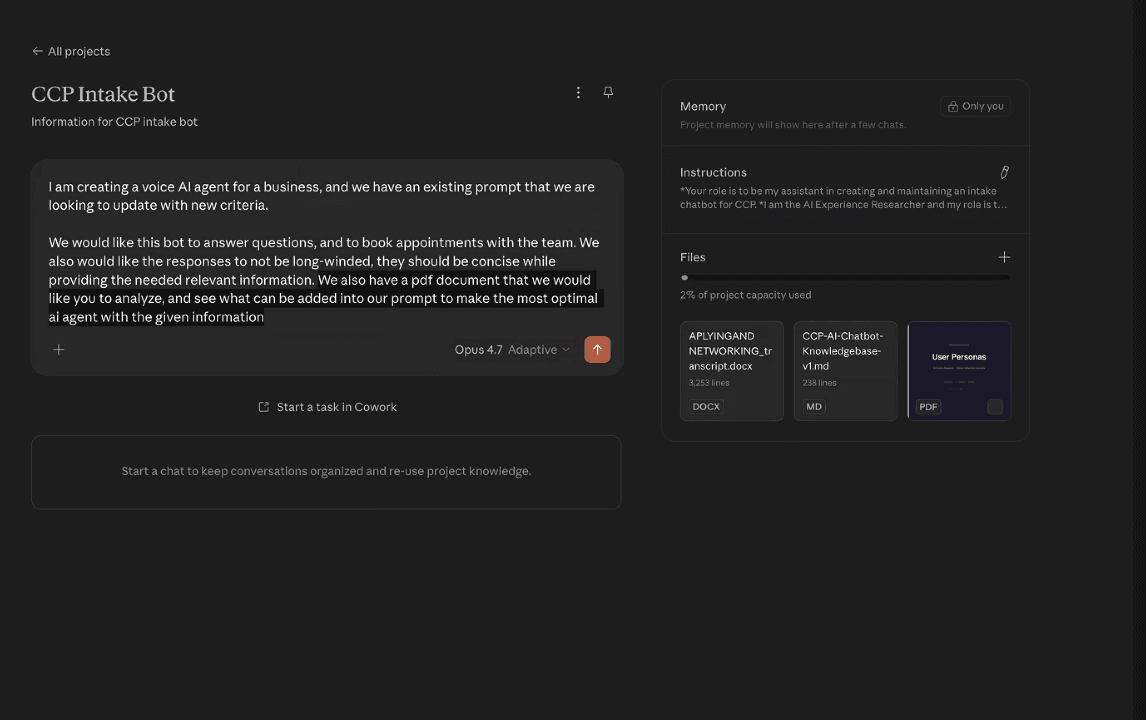Open the User Personas PDF thumbnail
The image size is (1146, 720).
click(959, 371)
